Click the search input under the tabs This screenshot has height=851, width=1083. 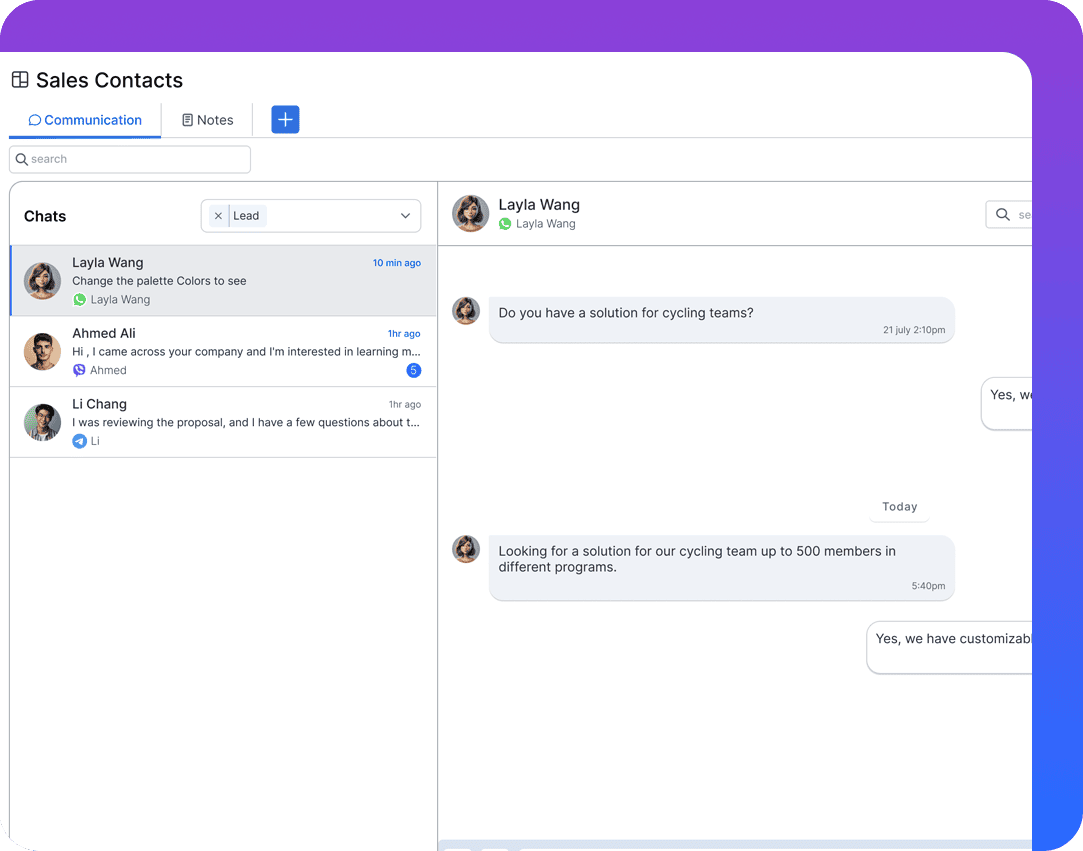[130, 160]
